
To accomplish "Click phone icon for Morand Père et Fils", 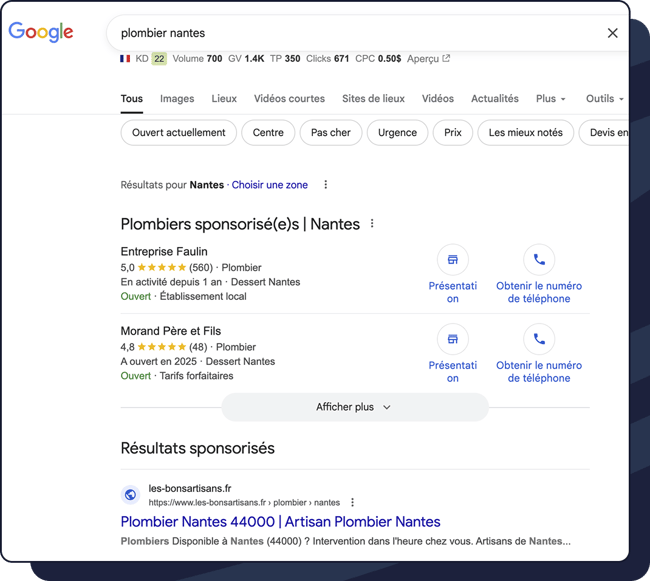I will [539, 339].
